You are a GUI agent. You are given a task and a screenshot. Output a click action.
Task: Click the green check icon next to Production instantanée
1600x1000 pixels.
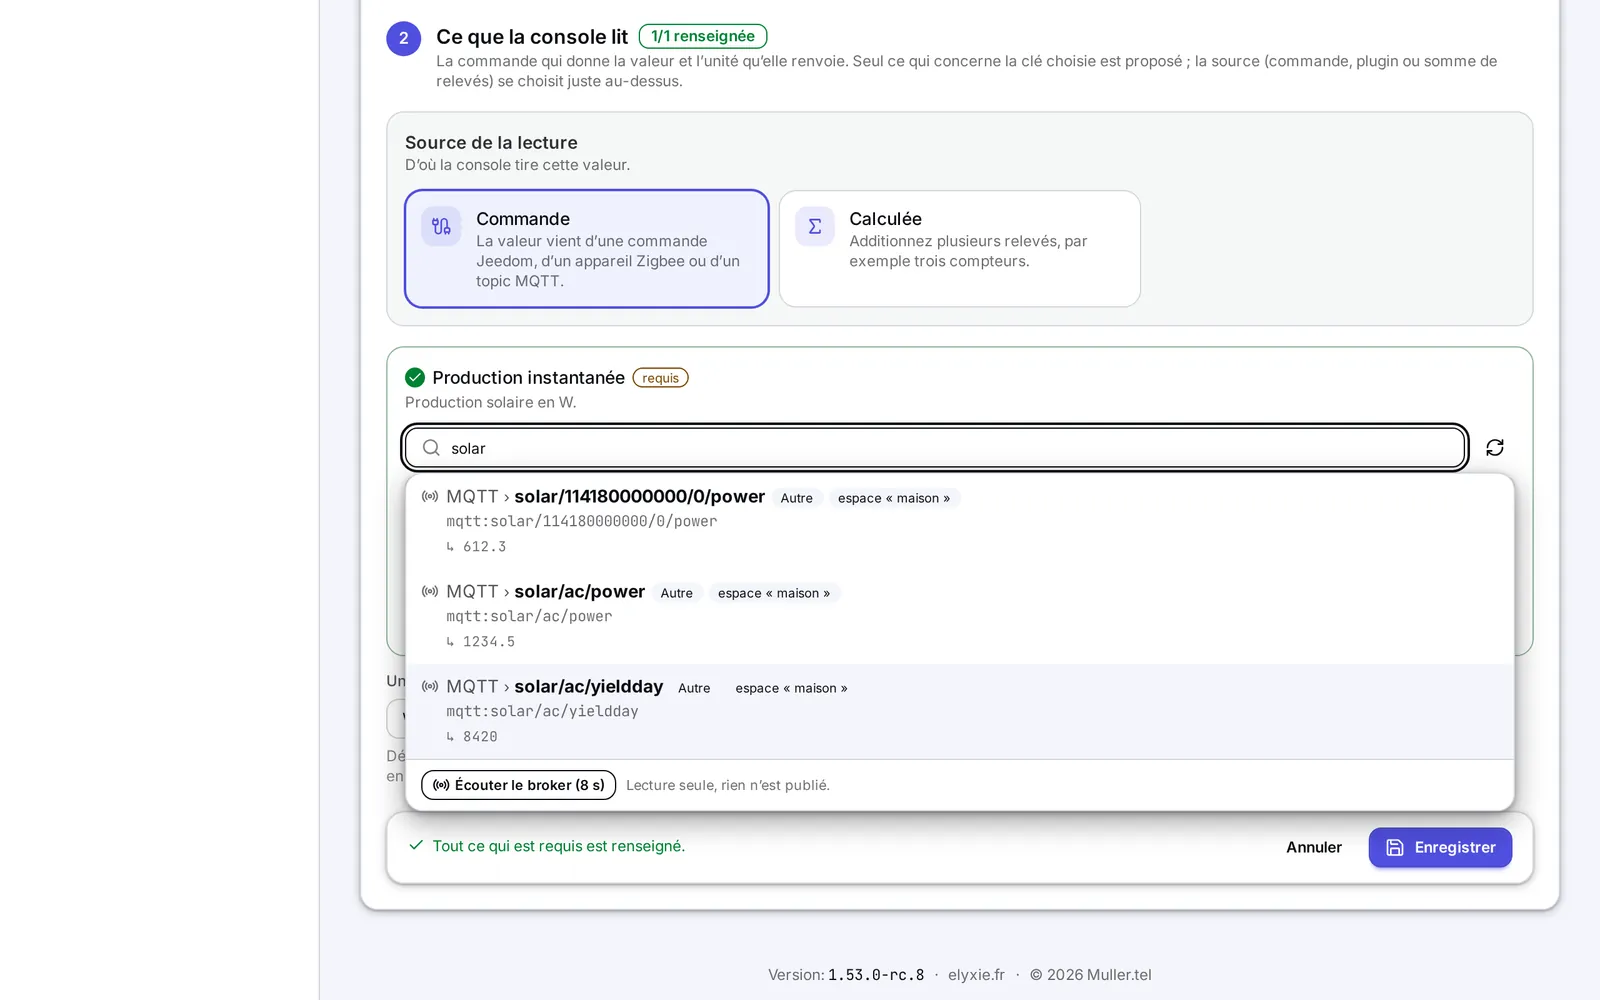tap(415, 378)
